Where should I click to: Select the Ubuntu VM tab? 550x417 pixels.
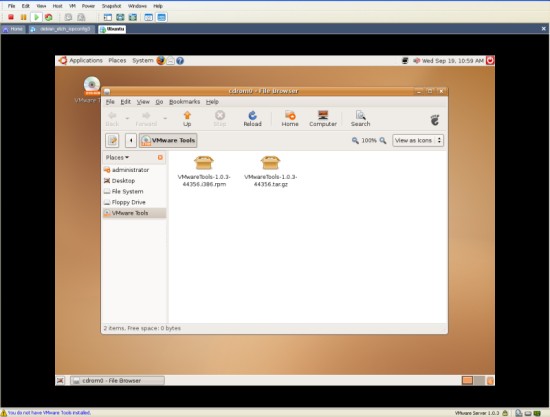click(112, 29)
